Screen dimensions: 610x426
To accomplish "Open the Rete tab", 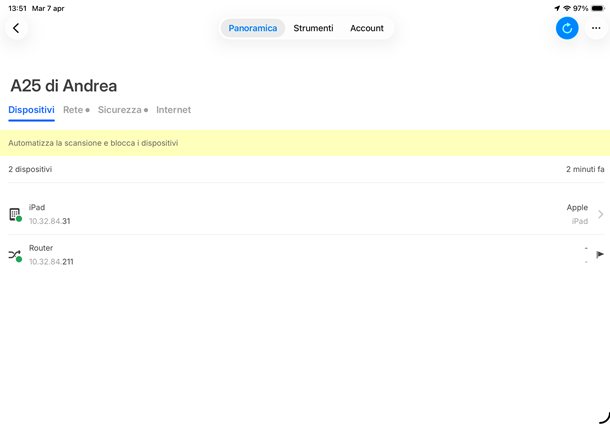I will click(x=76, y=110).
